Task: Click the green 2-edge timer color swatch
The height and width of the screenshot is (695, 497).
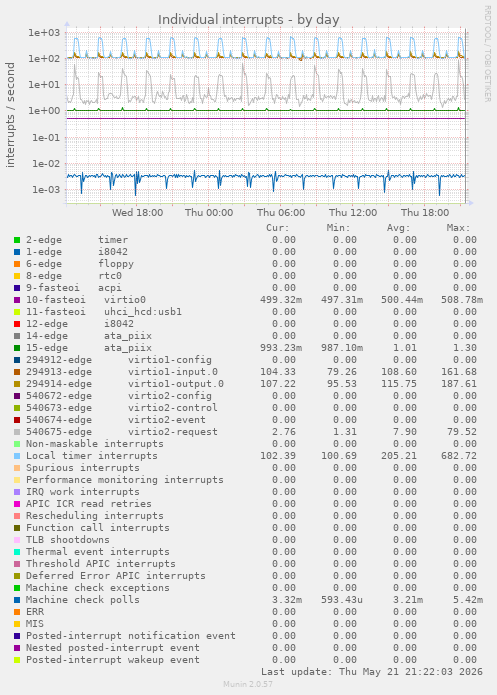Action: point(17,240)
